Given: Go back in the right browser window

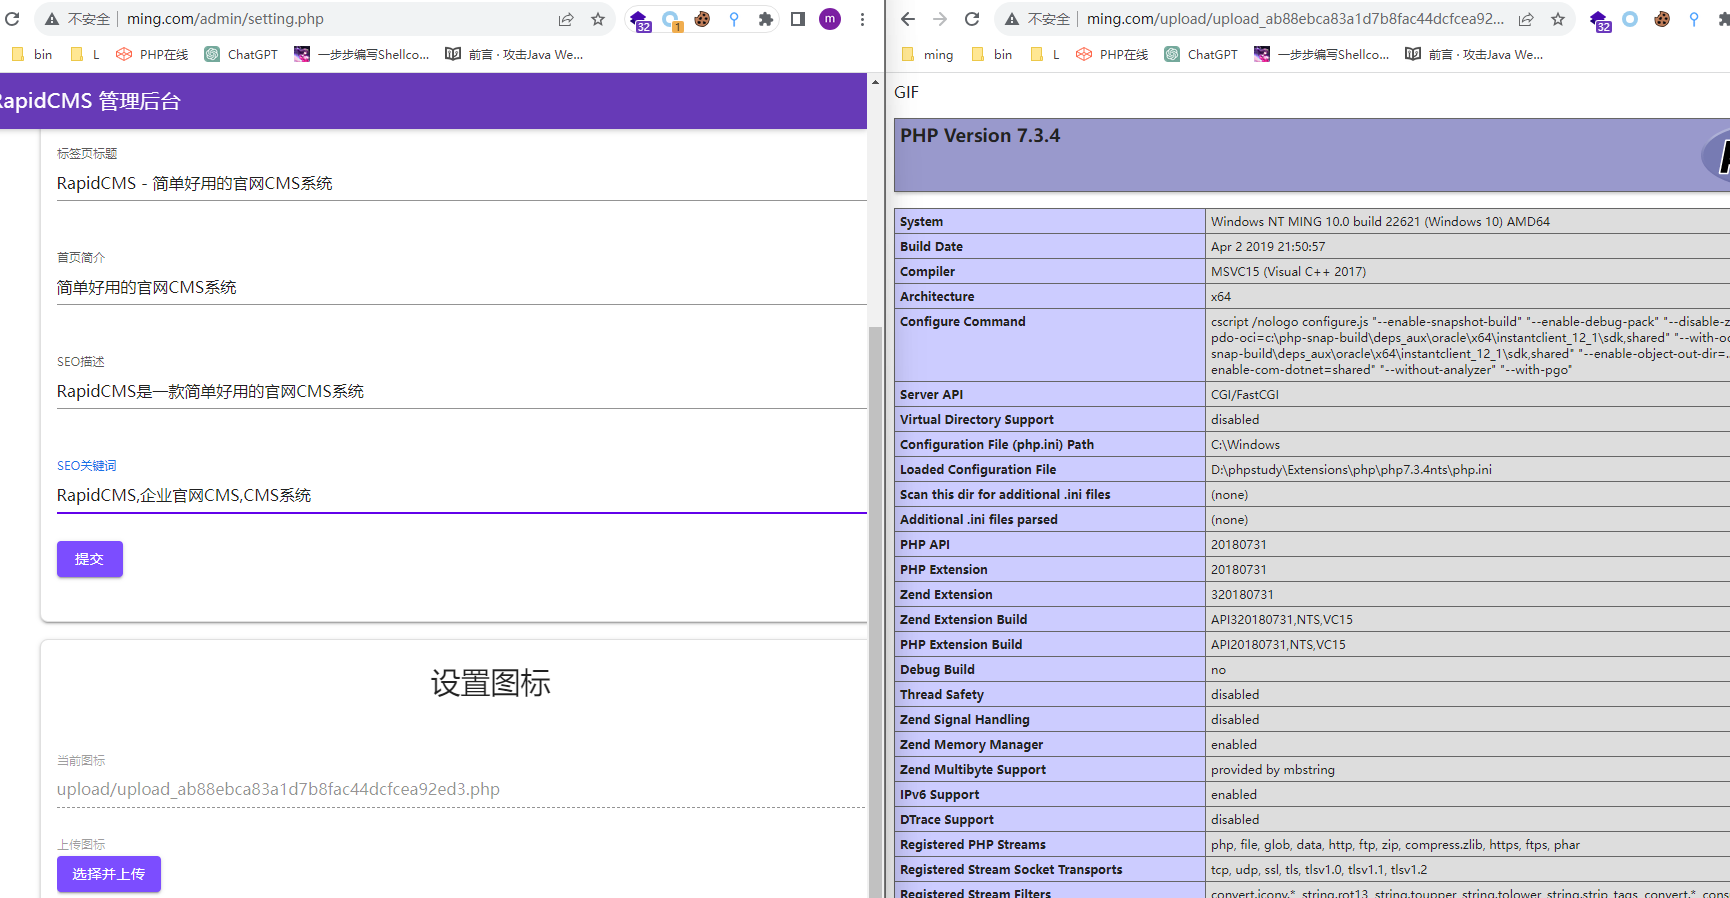Looking at the screenshot, I should (x=908, y=19).
